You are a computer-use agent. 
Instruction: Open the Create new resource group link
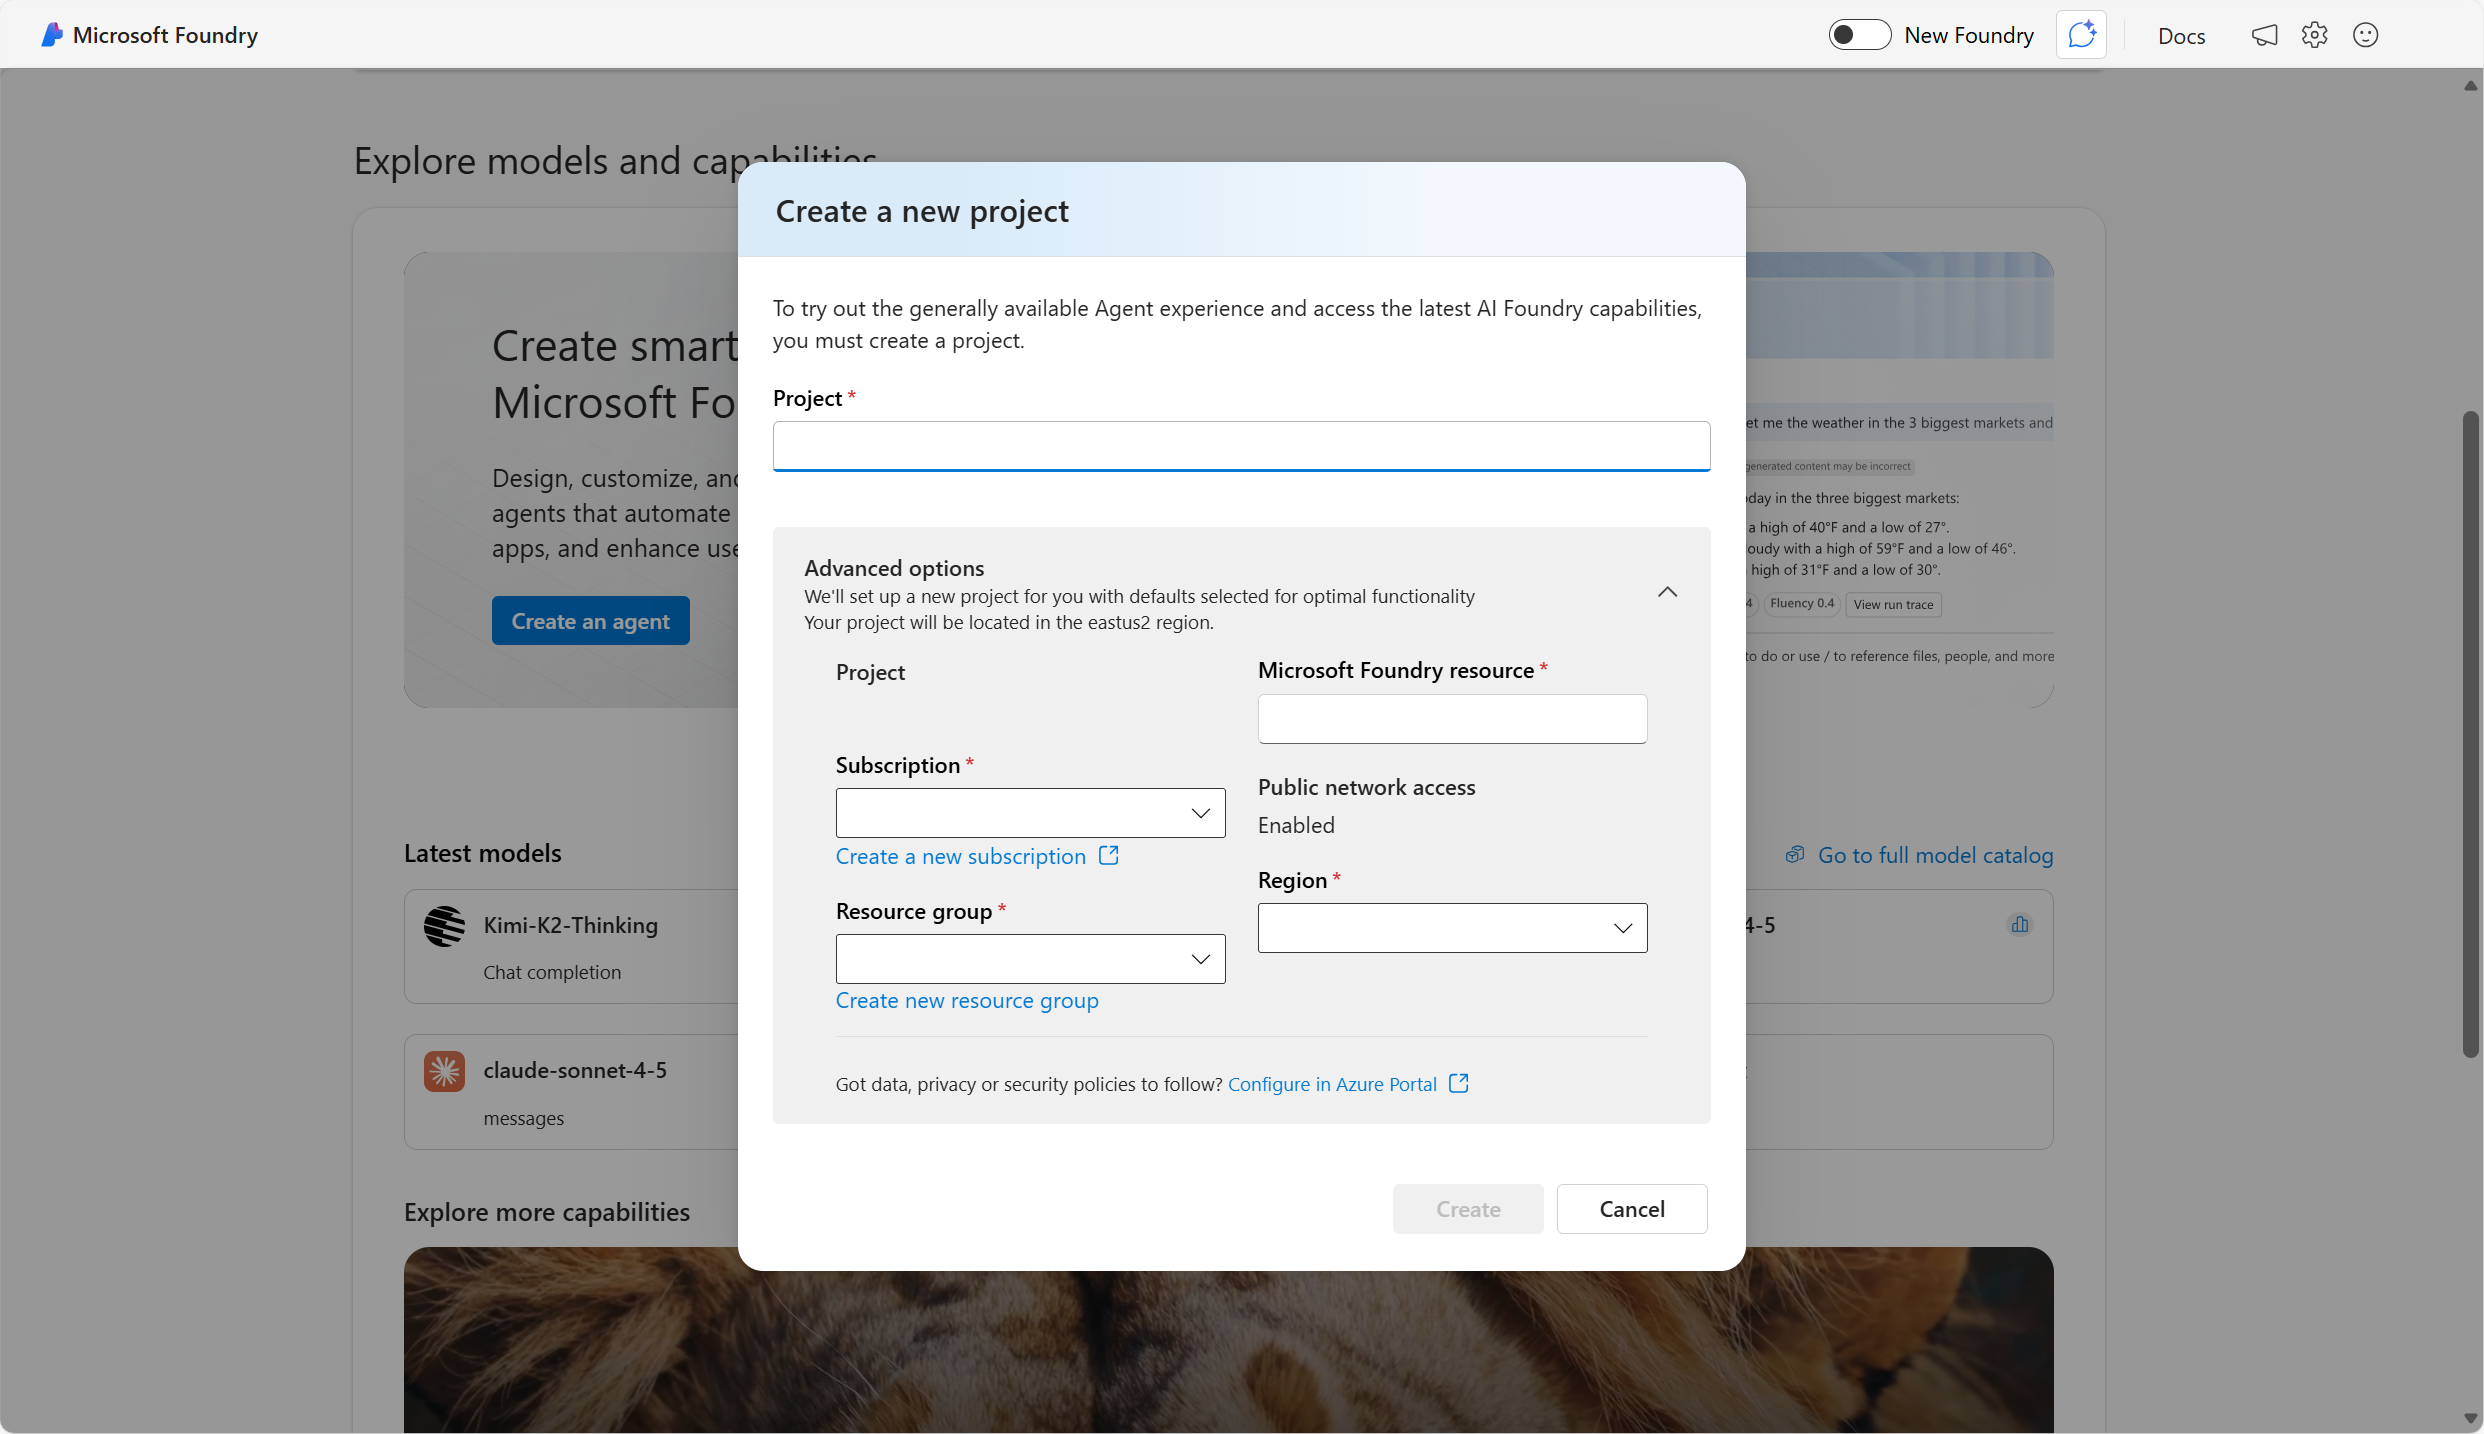pos(966,1000)
